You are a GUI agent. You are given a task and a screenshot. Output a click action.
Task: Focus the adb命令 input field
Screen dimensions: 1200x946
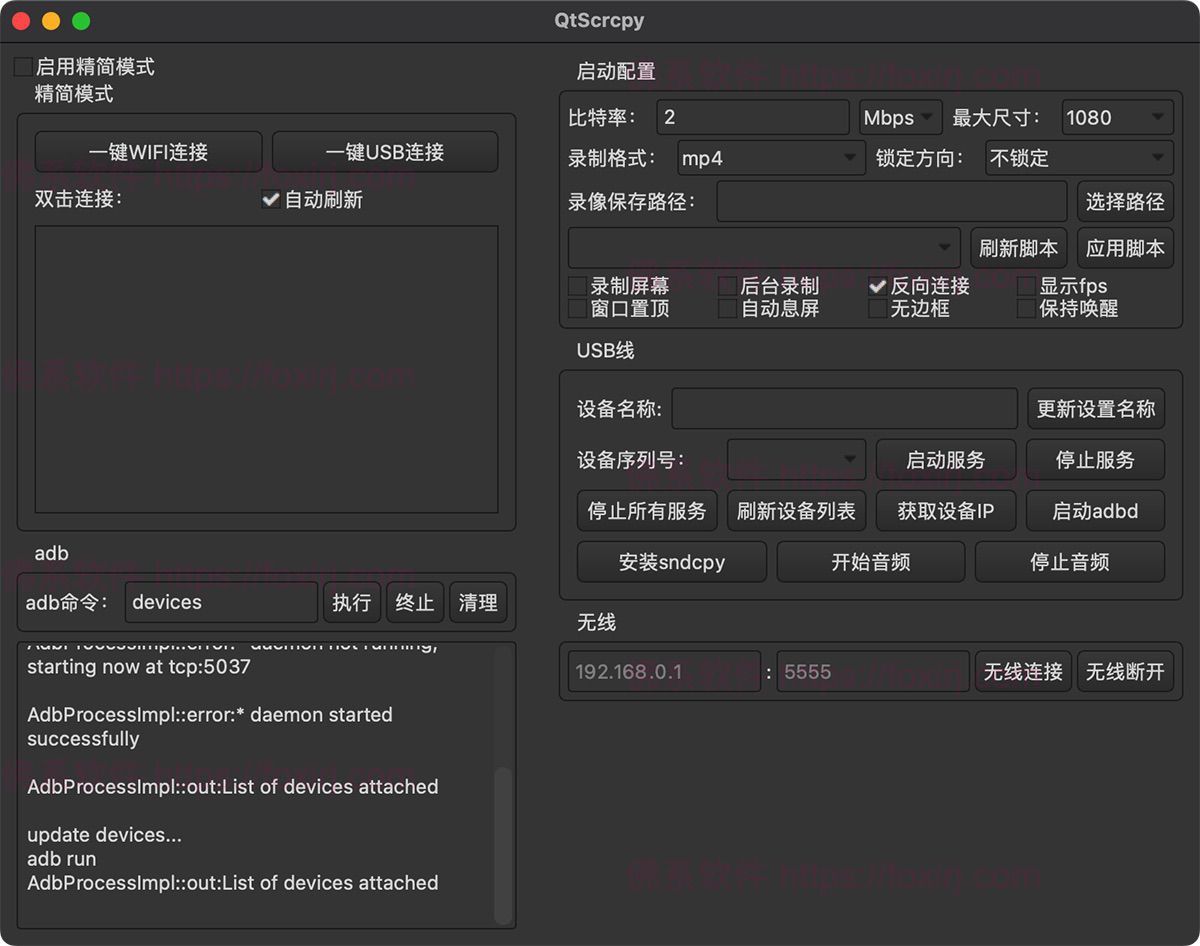(221, 602)
